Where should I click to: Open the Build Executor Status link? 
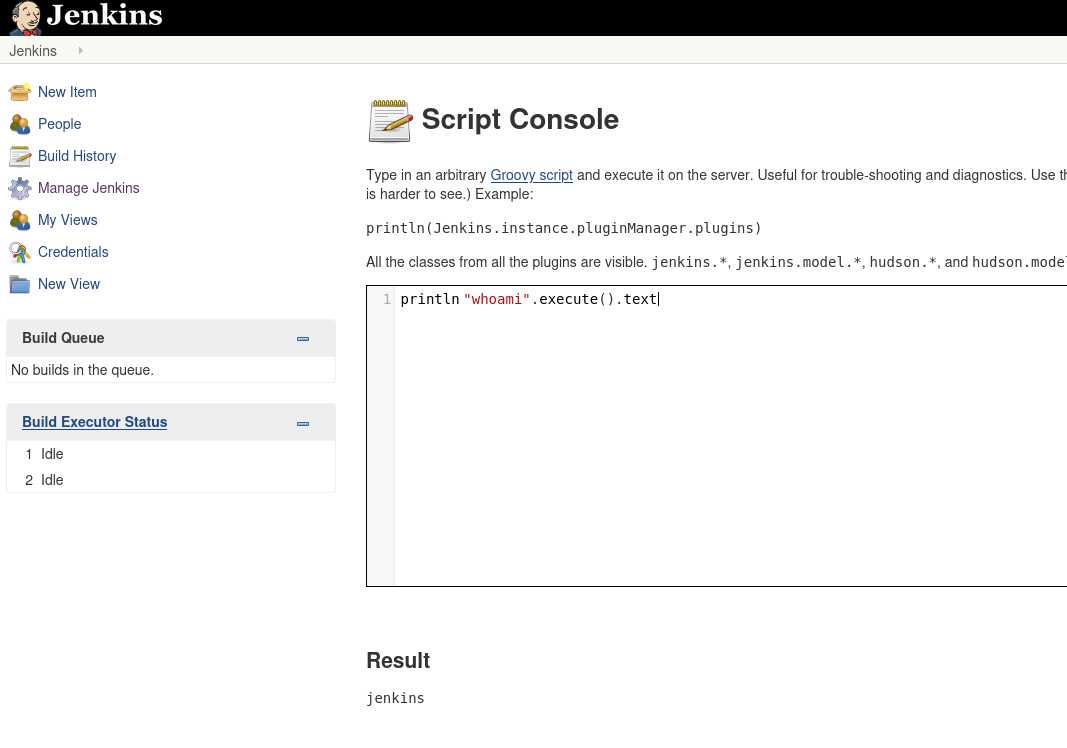(95, 422)
